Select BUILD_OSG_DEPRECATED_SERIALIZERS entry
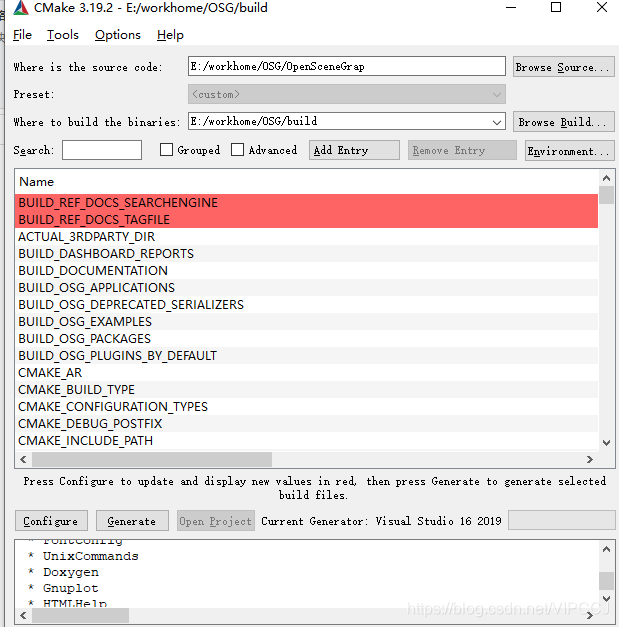The image size is (619, 627). [x=306, y=305]
